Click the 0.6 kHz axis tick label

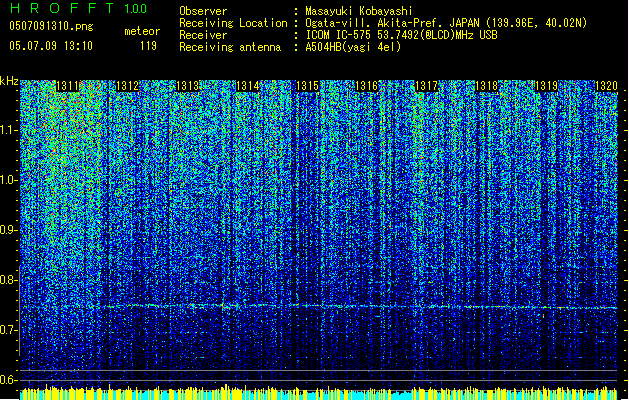pos(8,380)
